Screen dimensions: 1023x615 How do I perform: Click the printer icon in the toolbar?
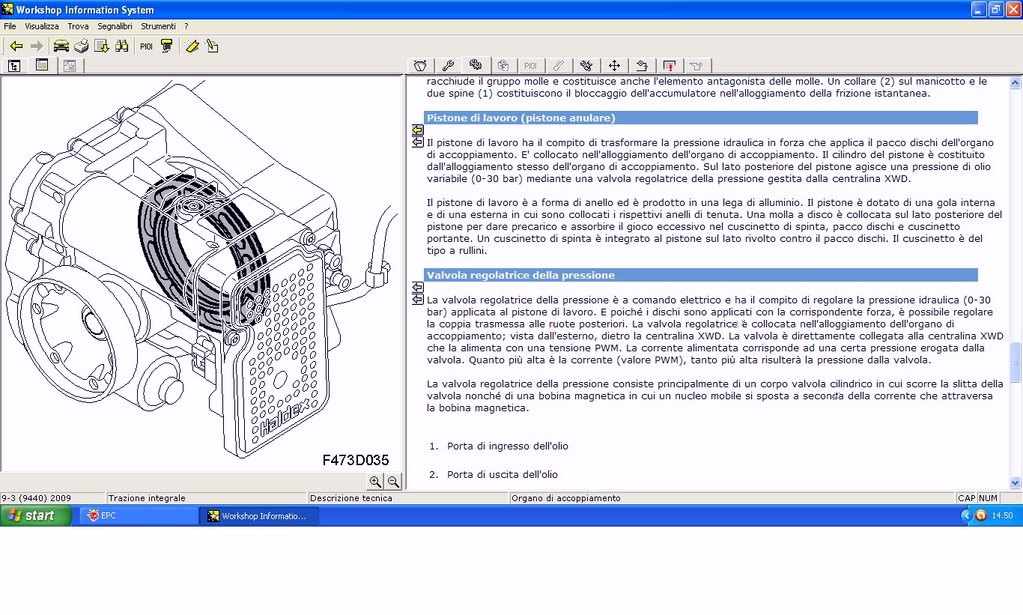click(81, 46)
